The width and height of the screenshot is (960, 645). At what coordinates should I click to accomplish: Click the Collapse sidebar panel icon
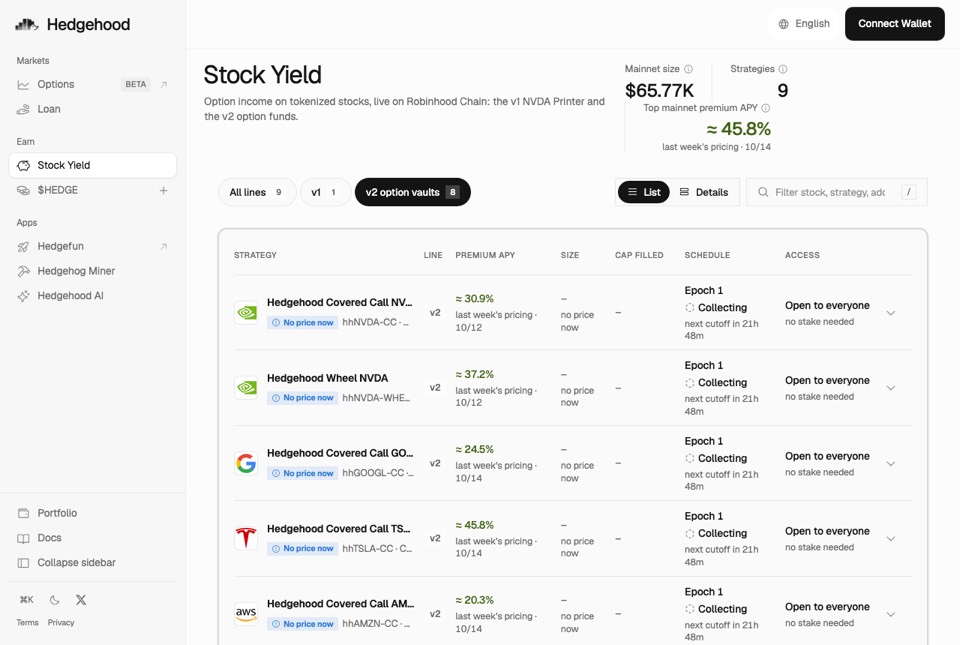[23, 563]
